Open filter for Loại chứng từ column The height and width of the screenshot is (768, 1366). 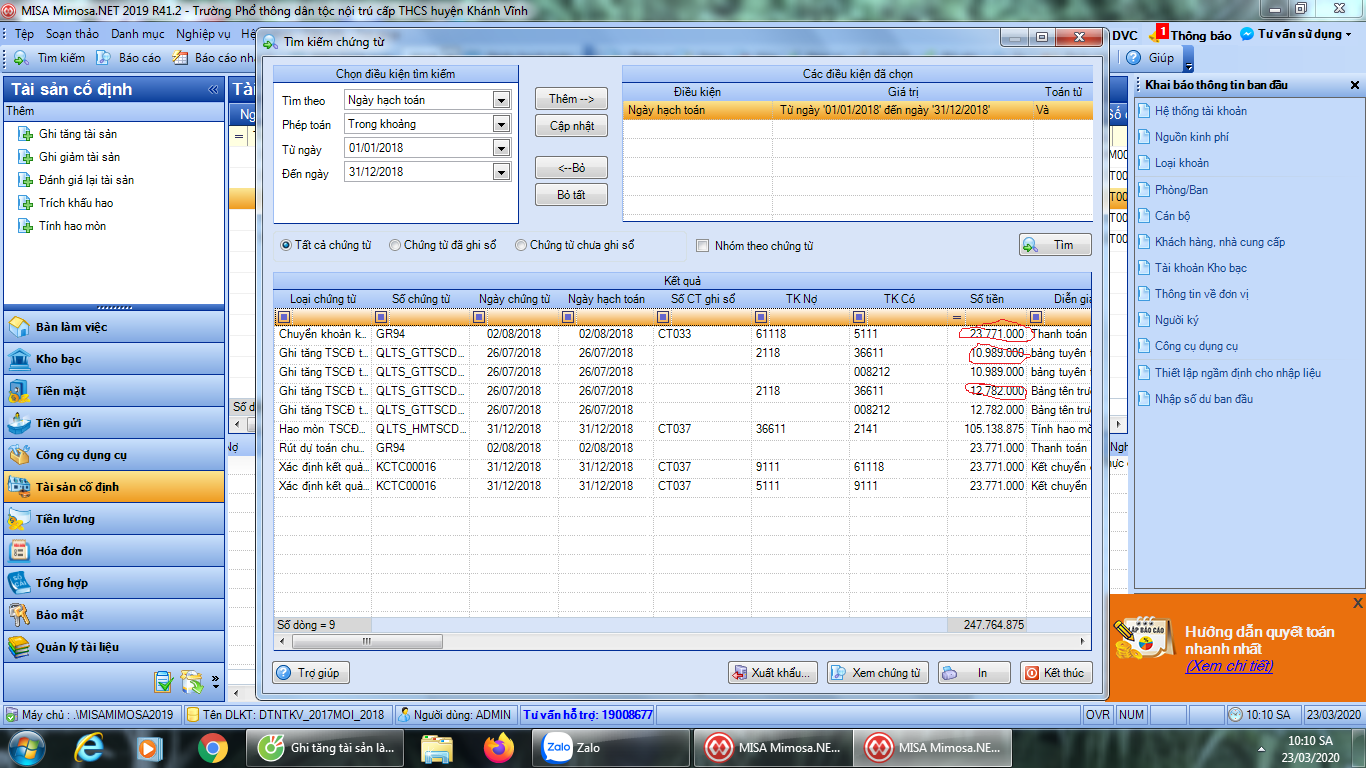(284, 317)
